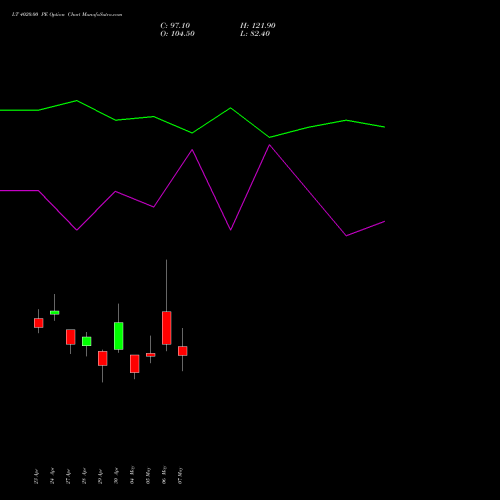Select the 24 Apr date label
The image size is (500, 500).
52,476
